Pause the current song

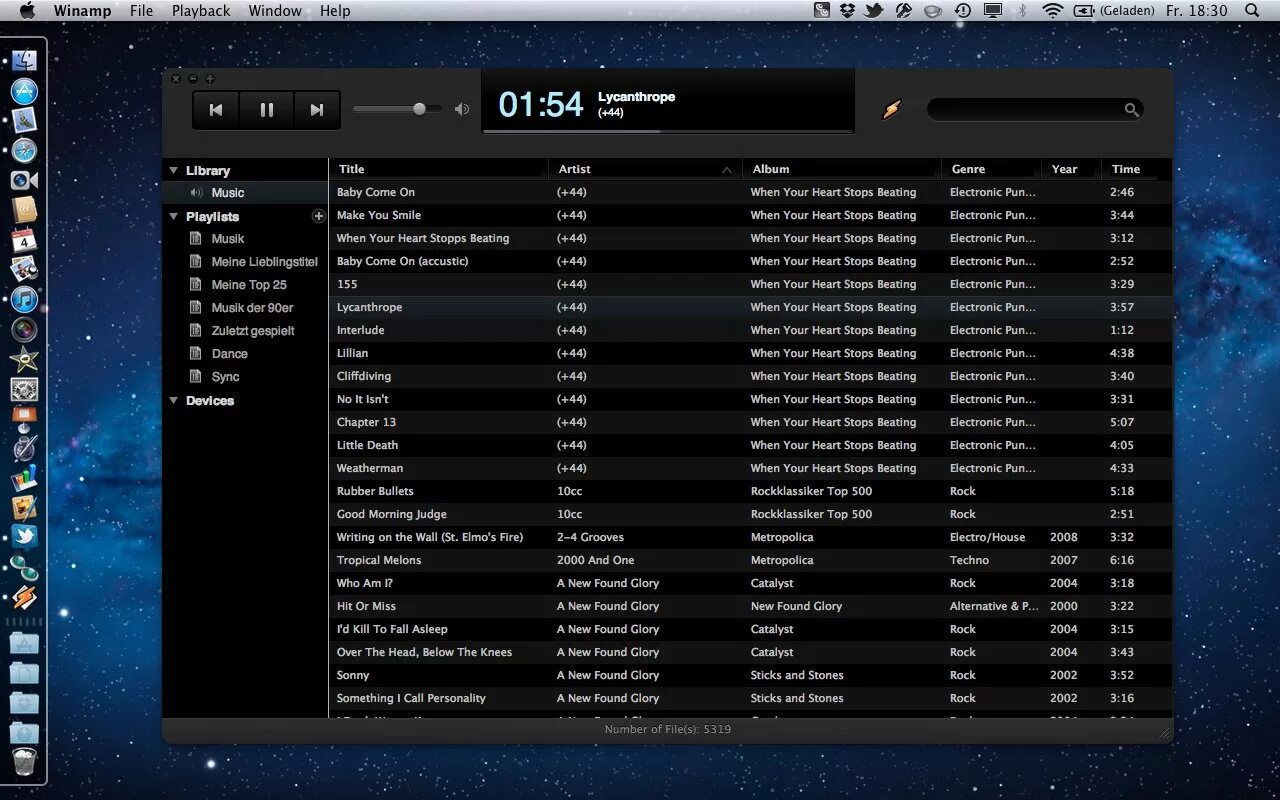click(267, 110)
